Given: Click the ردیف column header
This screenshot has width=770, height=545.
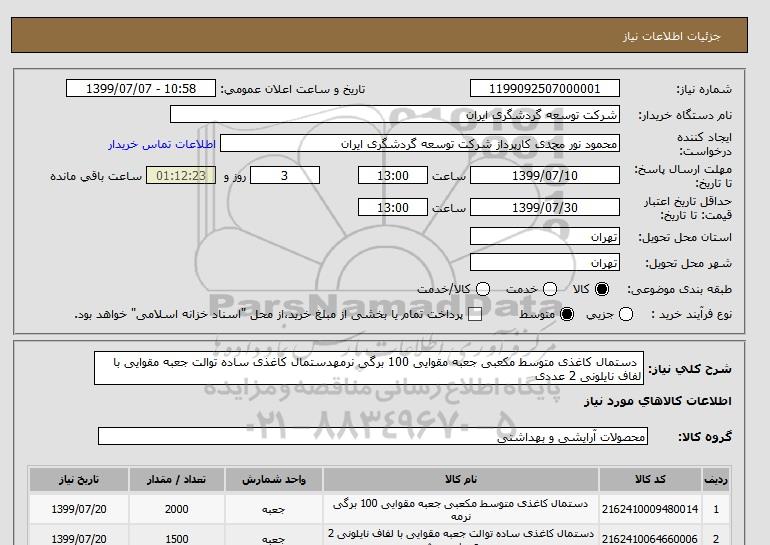Looking at the screenshot, I should [x=715, y=479].
